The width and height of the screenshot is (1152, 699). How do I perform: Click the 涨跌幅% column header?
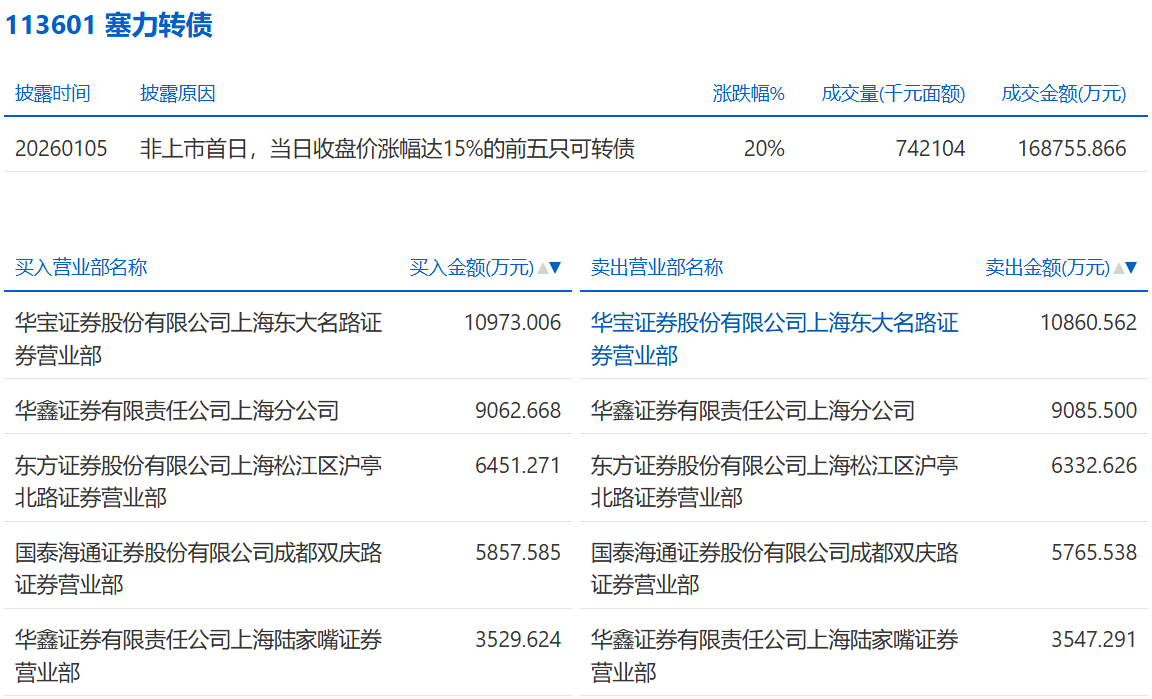point(749,93)
